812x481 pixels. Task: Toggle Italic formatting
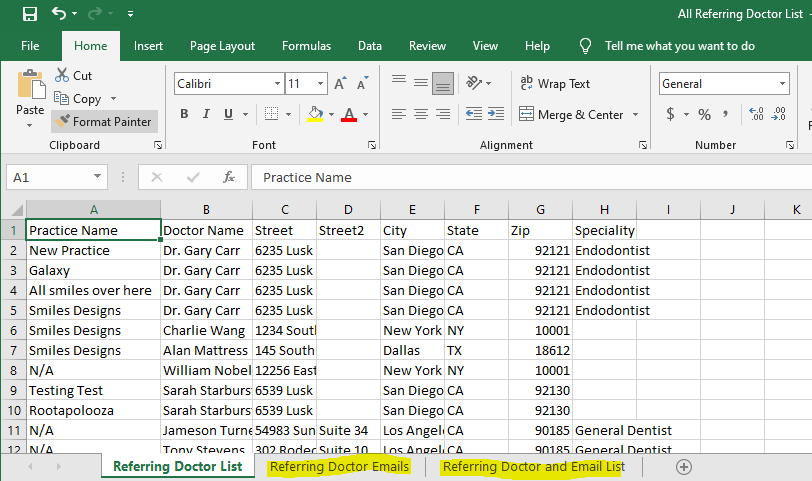tap(207, 114)
